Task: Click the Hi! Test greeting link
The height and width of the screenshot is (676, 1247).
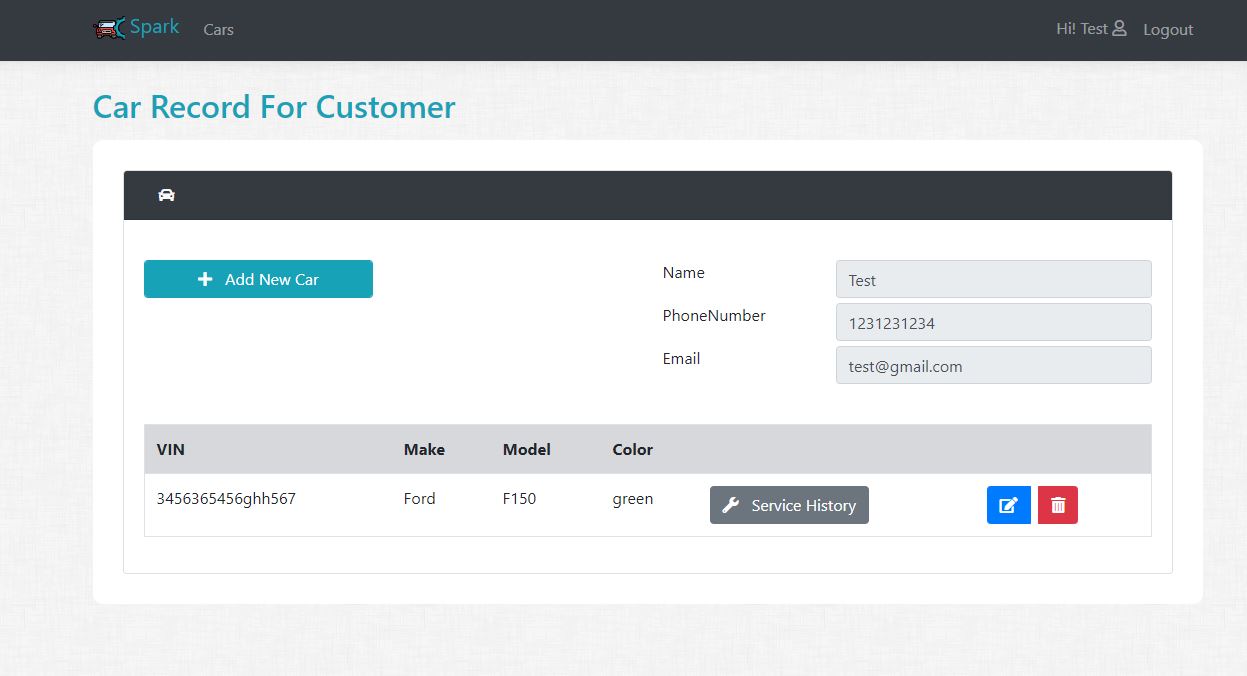Action: pos(1081,29)
